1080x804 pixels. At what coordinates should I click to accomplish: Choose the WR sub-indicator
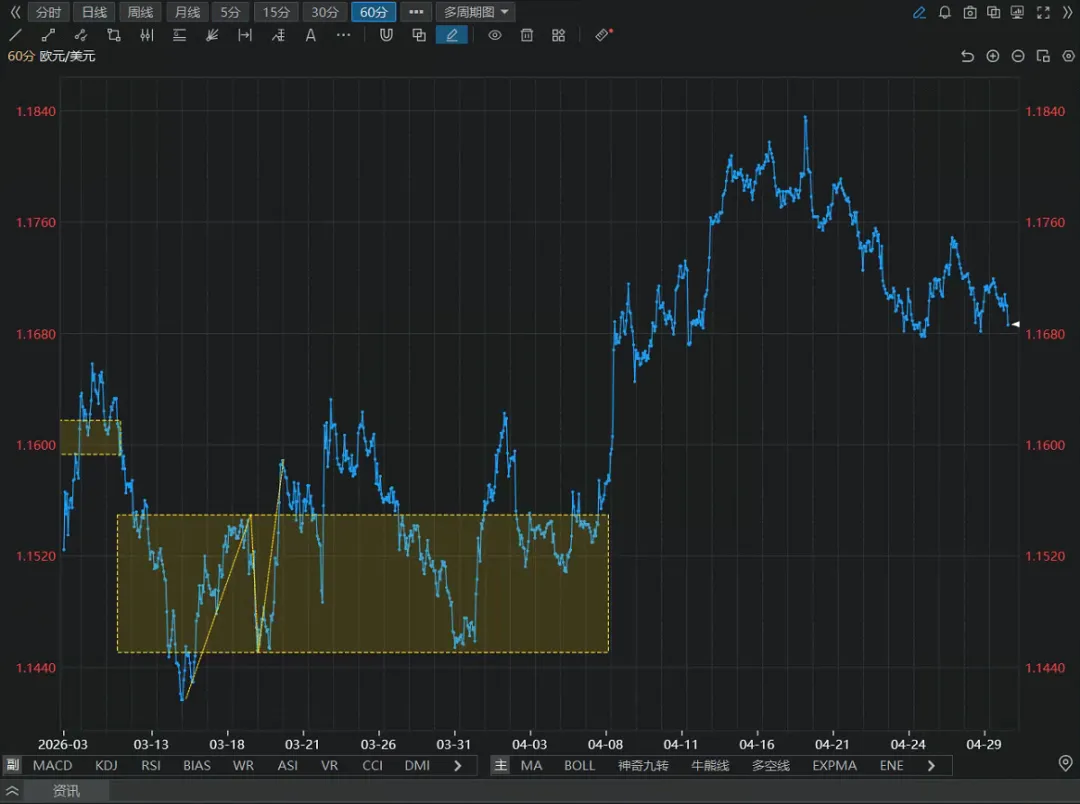[243, 765]
